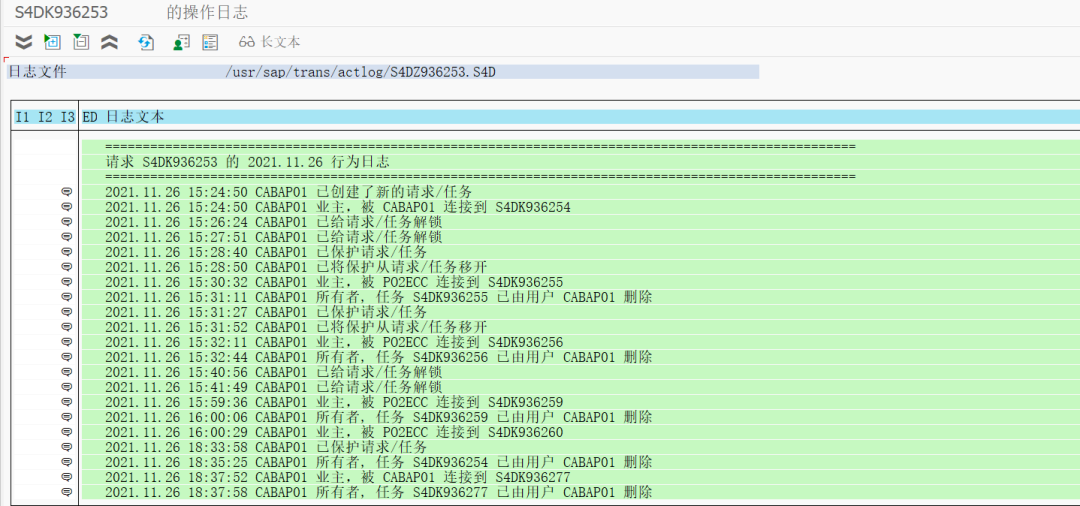Click the collapse one level minus icon

[x=81, y=43]
